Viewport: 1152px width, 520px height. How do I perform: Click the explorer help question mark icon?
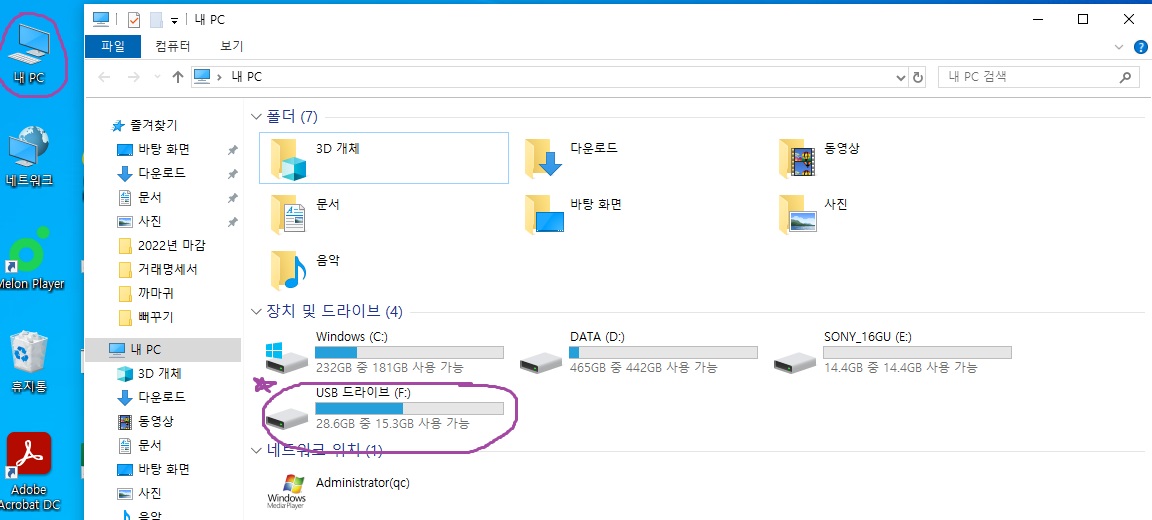(1141, 46)
